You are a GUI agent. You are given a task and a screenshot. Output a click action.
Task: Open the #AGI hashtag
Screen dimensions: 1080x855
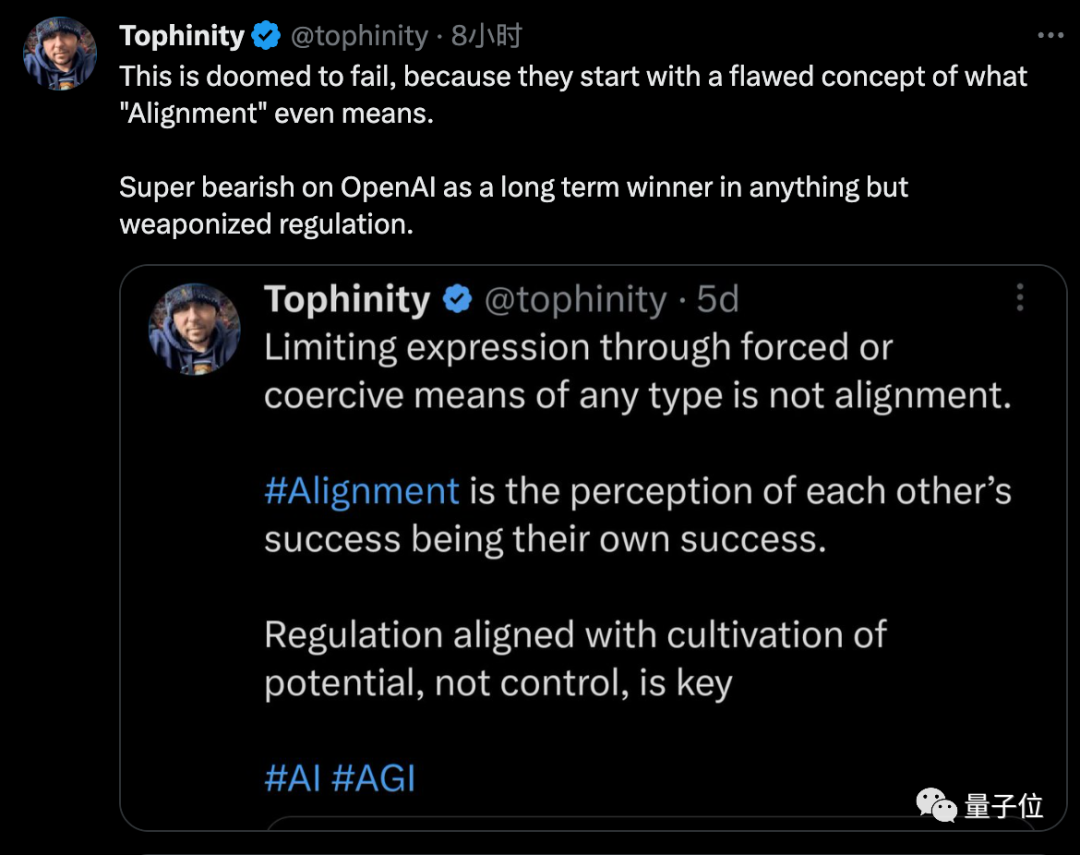(372, 779)
